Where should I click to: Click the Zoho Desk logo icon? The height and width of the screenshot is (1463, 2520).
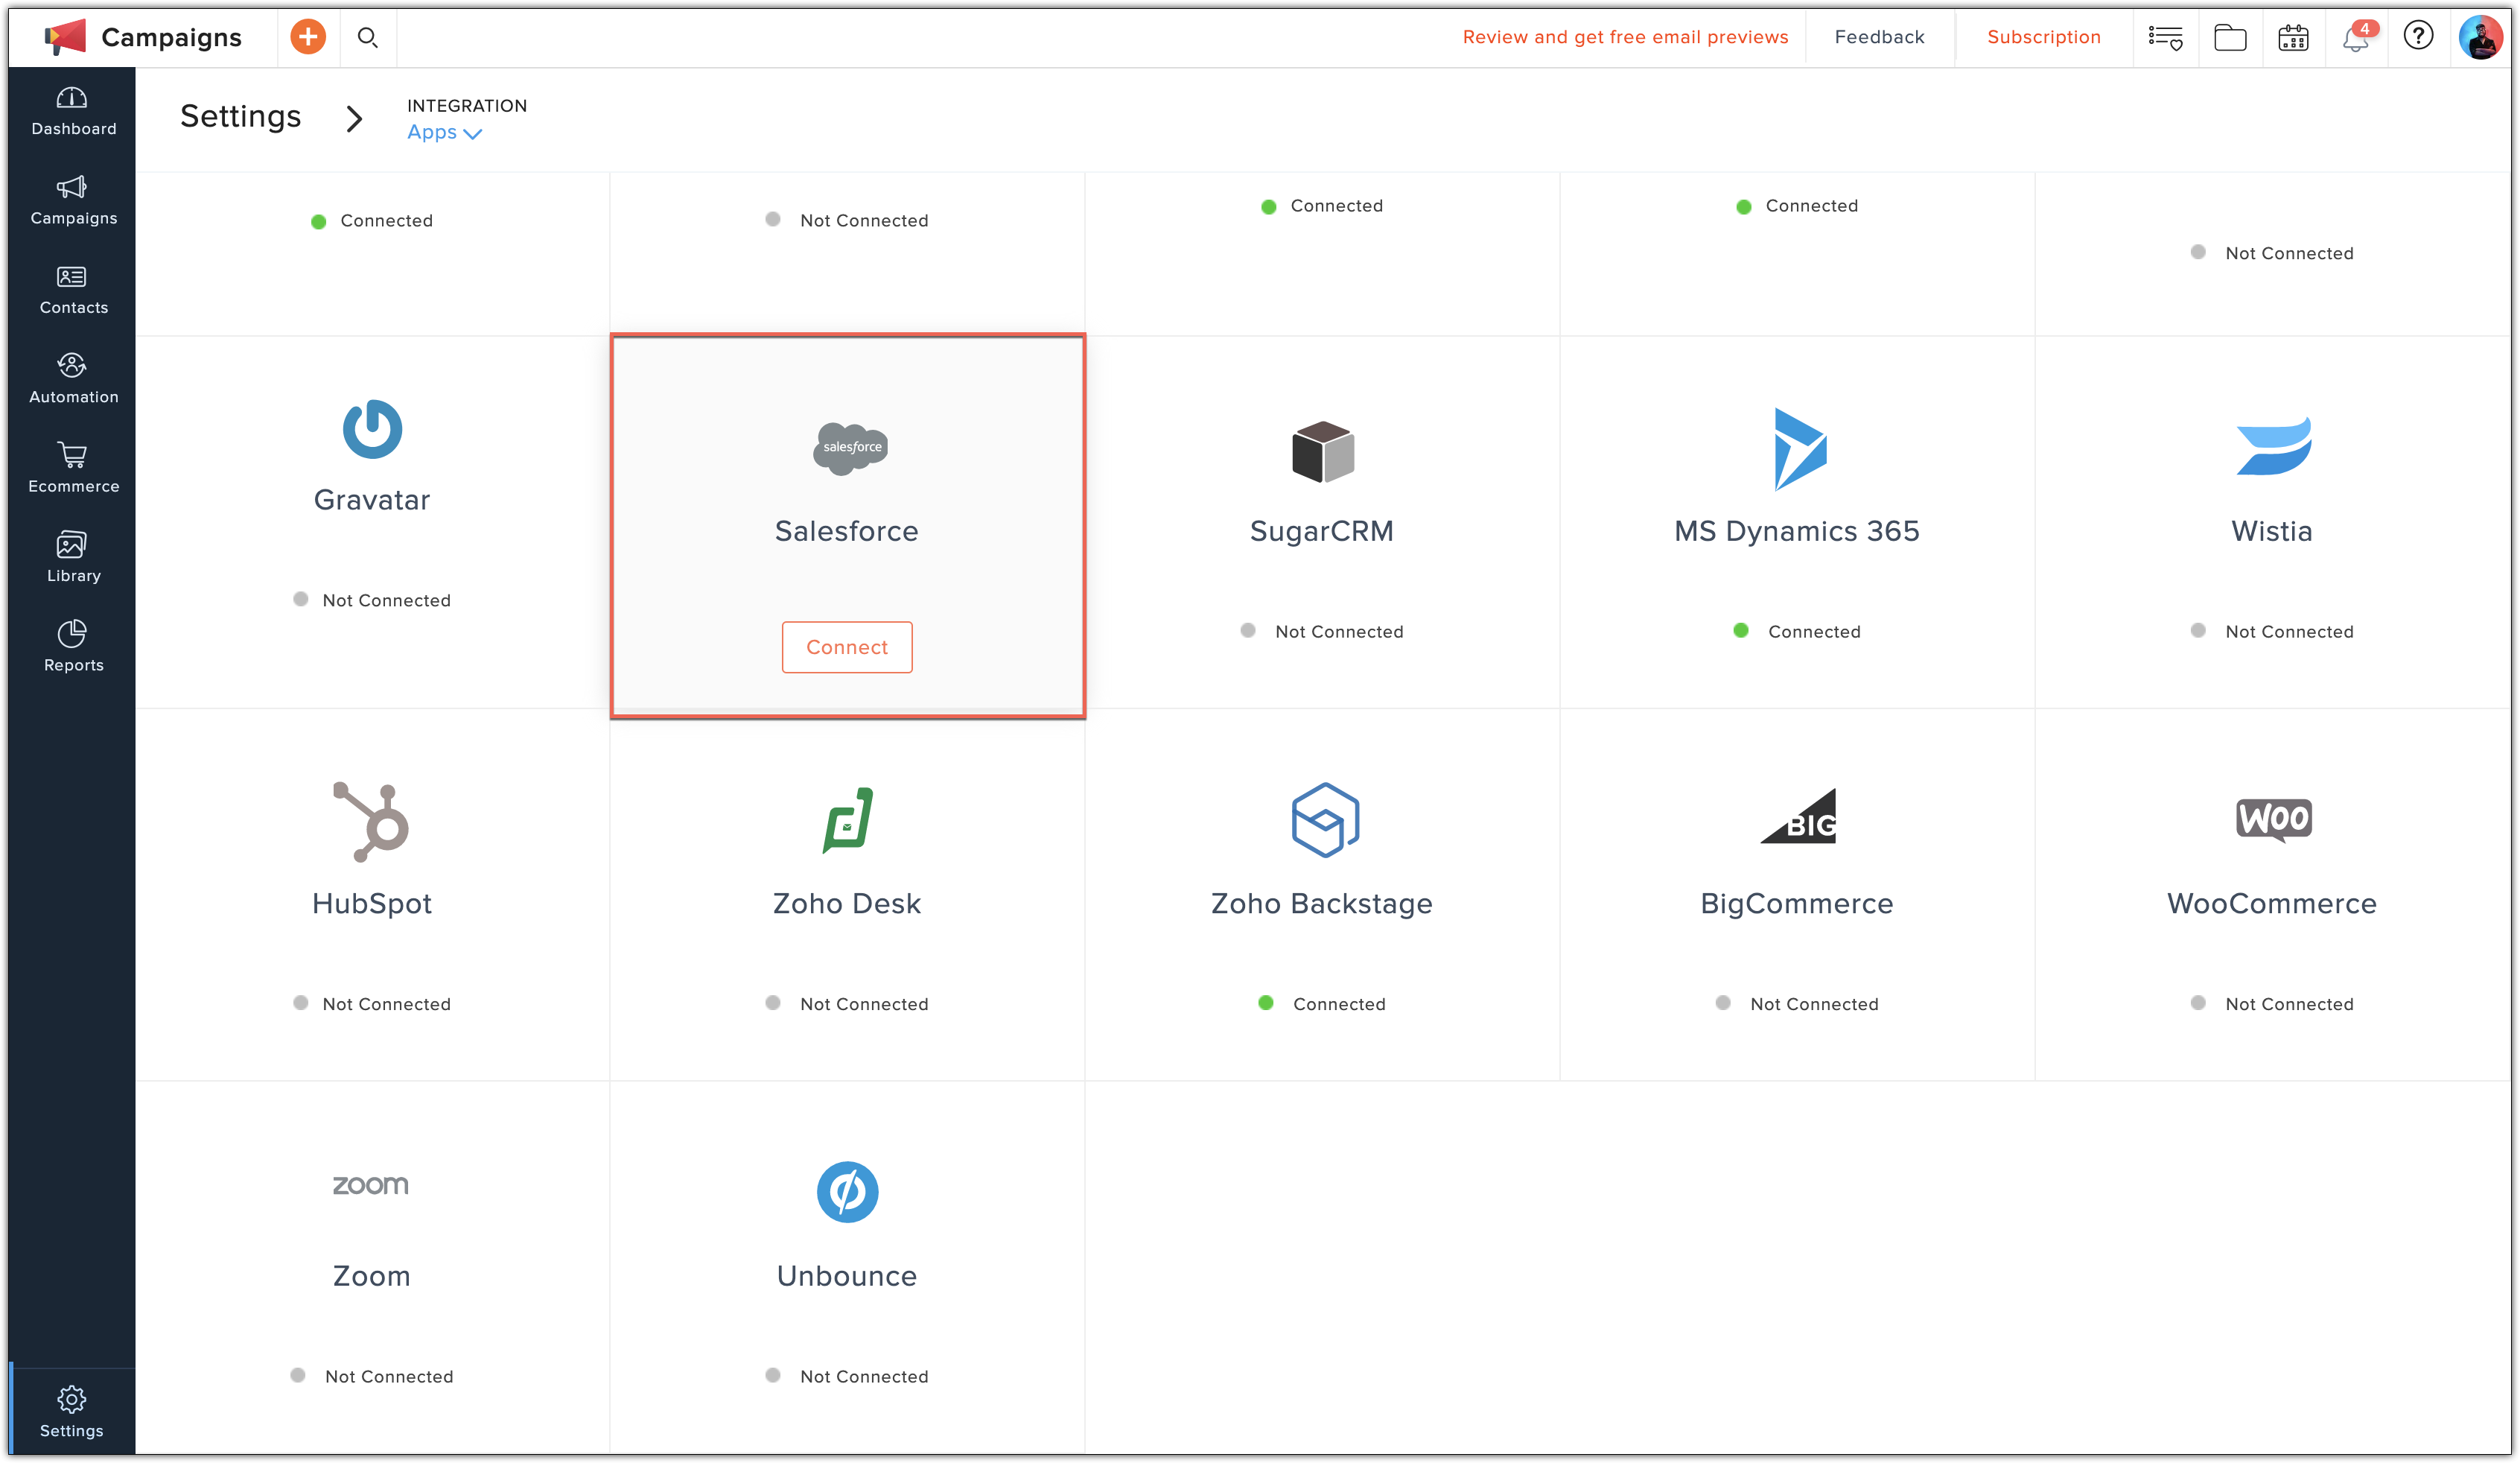click(847, 820)
